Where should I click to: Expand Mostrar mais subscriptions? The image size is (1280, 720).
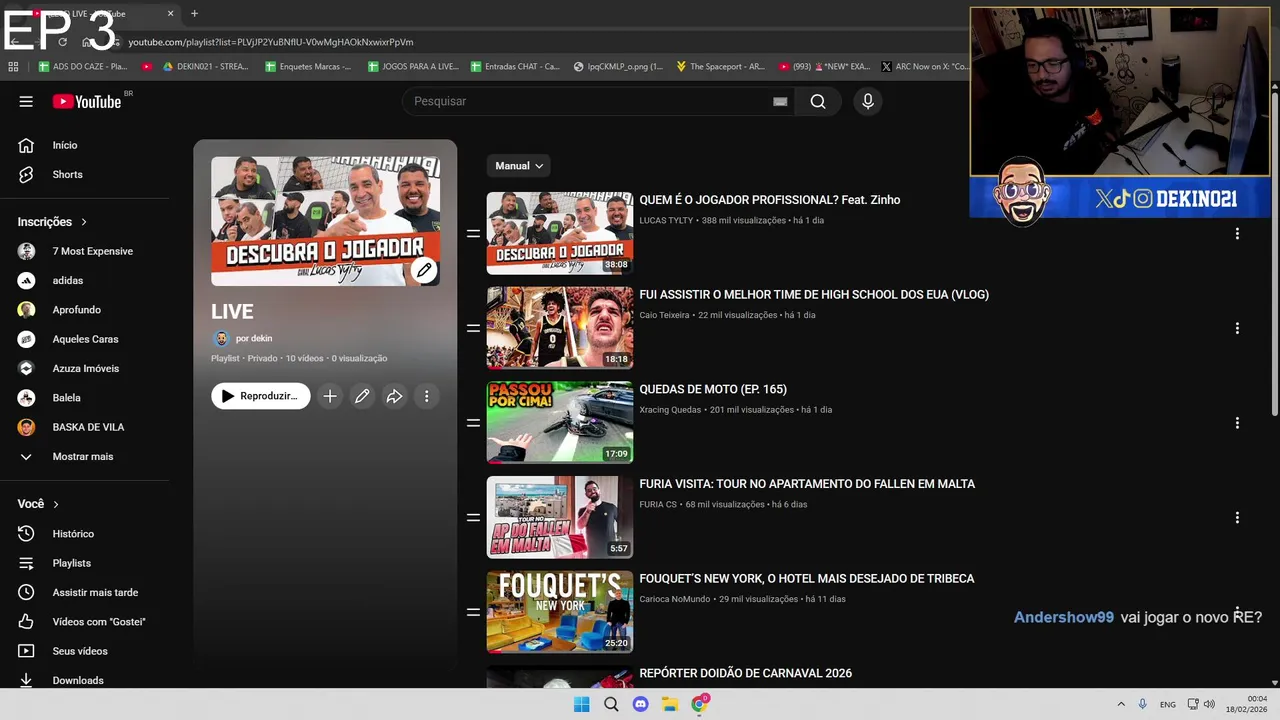(x=85, y=456)
